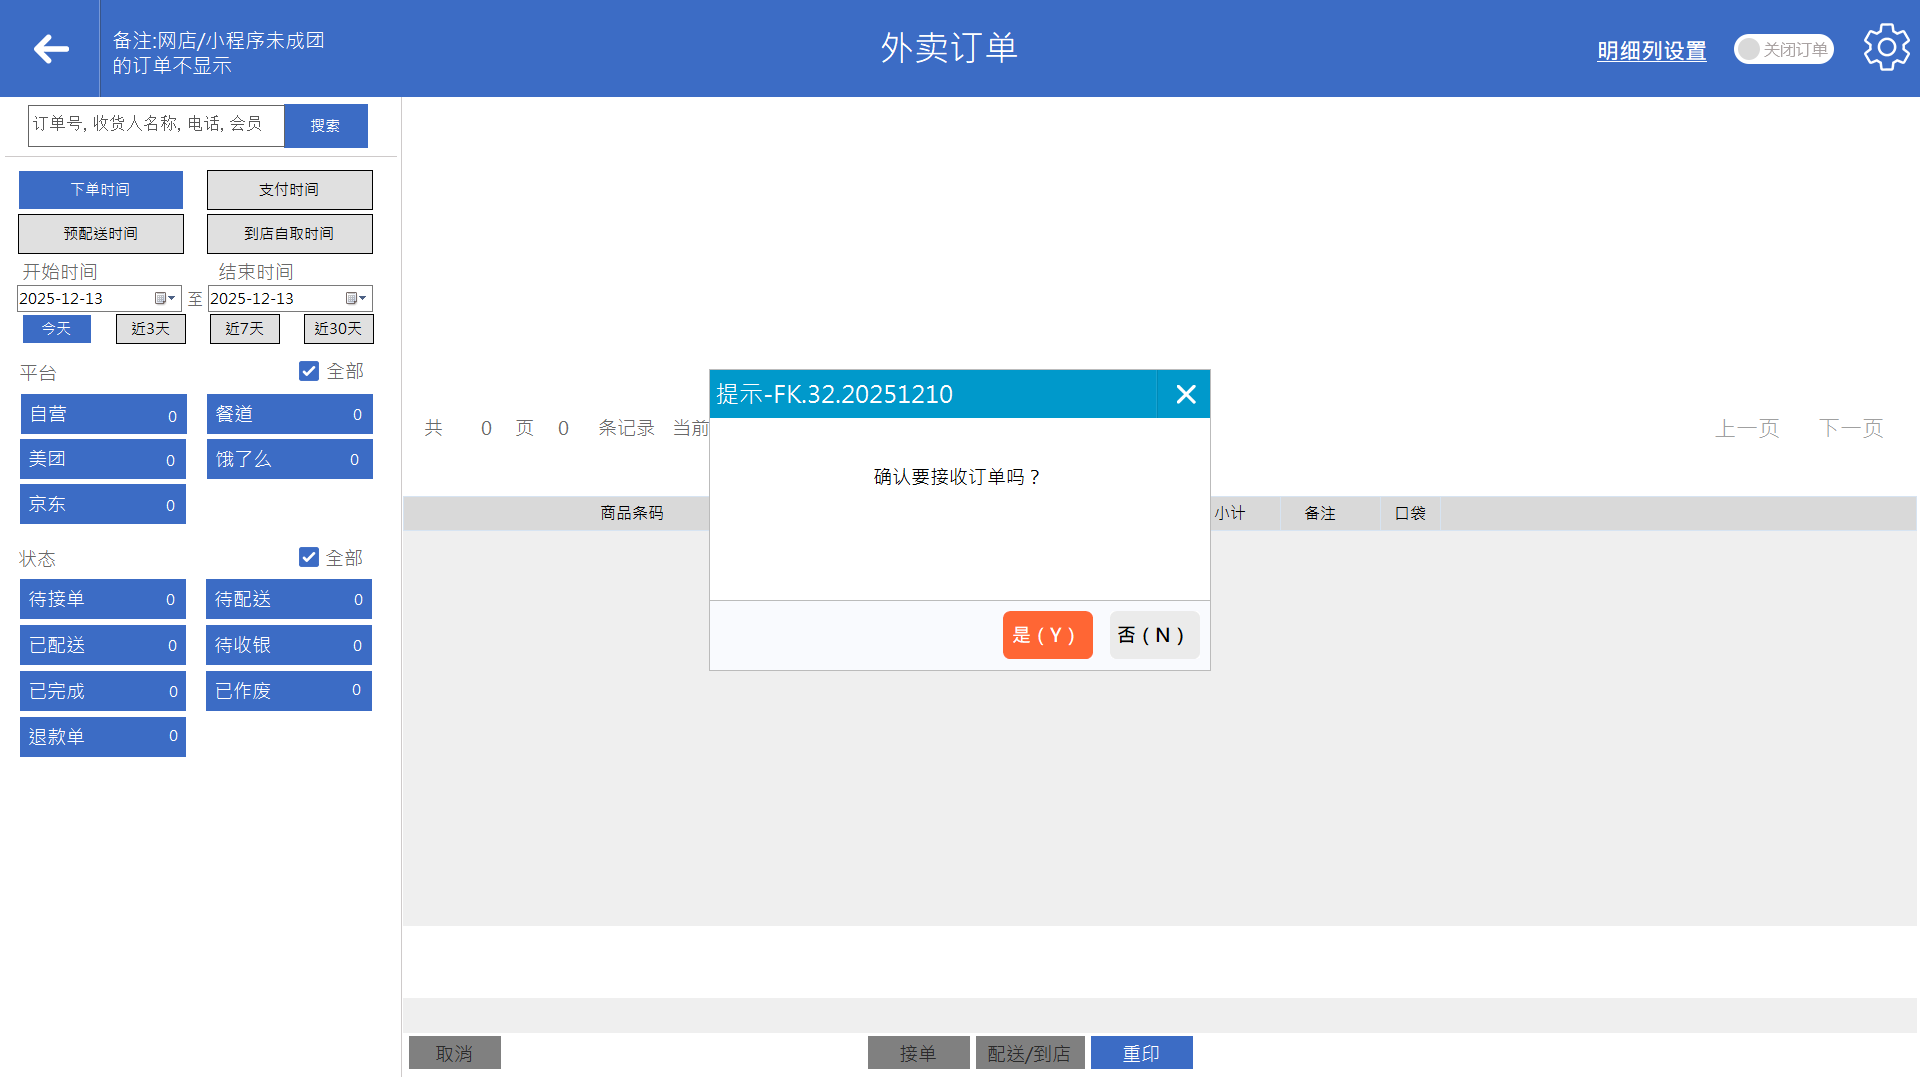This screenshot has width=1920, height=1080.
Task: Click the 重印 reprint button
Action: click(1141, 1053)
